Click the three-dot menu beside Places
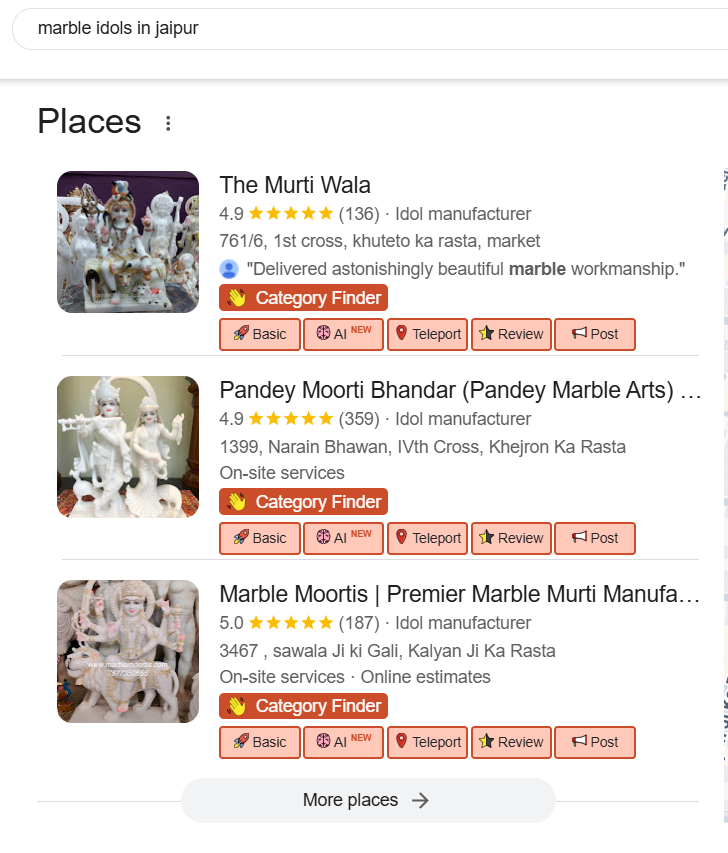The width and height of the screenshot is (728, 853). 168,123
